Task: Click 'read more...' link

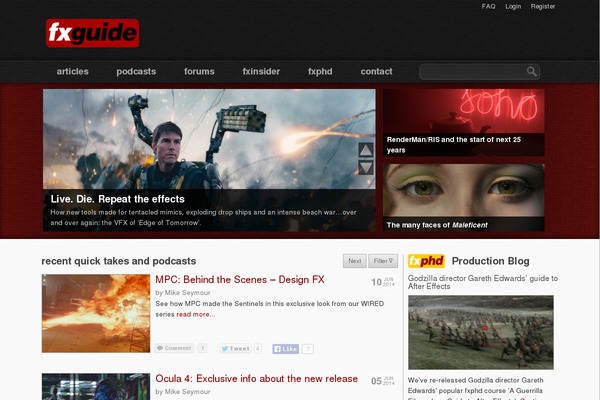Action: click(x=196, y=314)
